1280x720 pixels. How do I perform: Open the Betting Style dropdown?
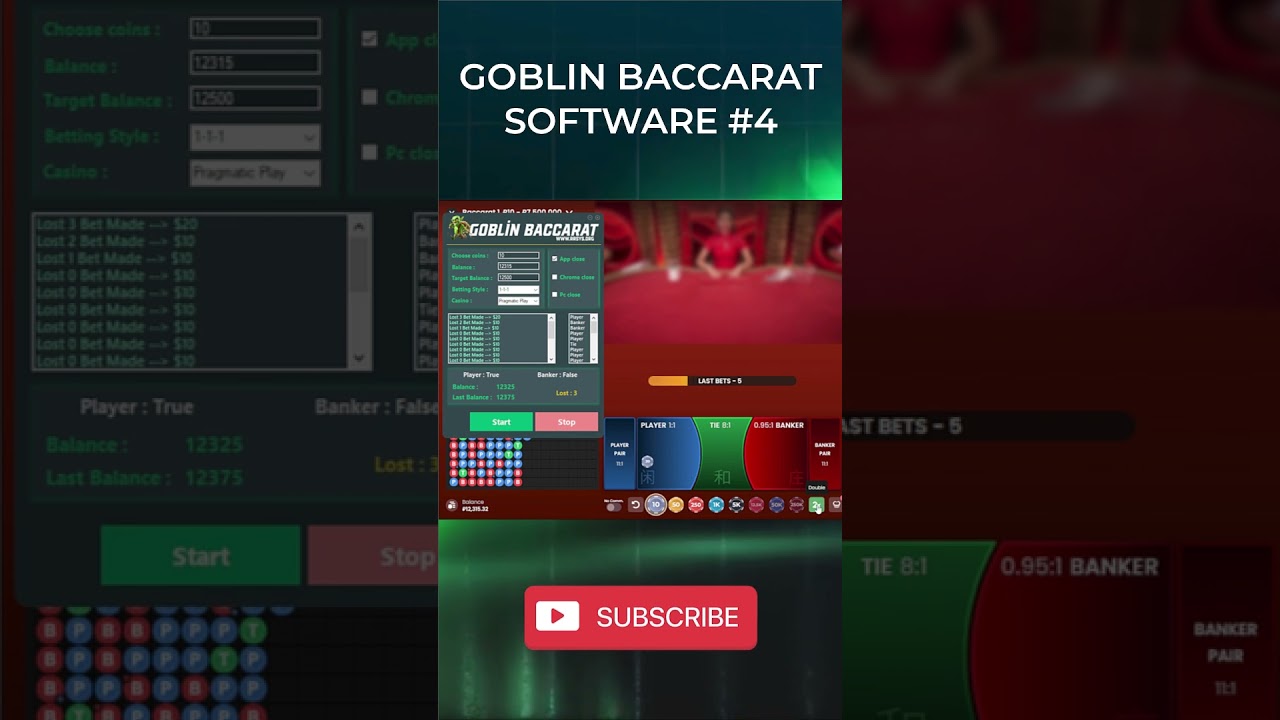click(x=518, y=290)
